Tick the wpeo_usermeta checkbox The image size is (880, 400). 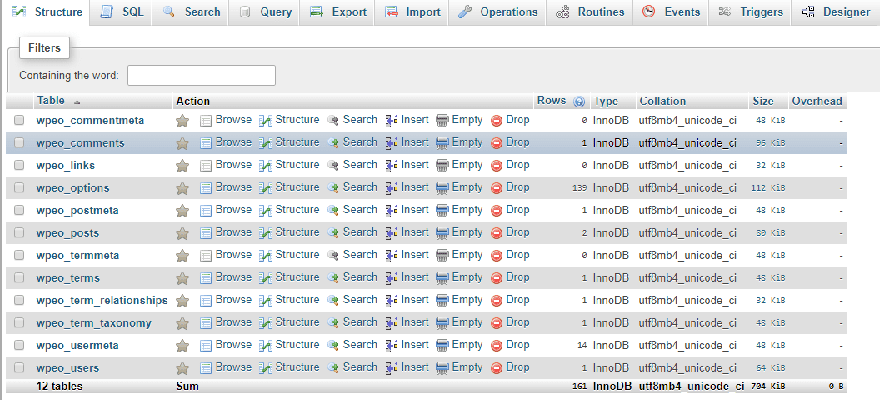19,345
